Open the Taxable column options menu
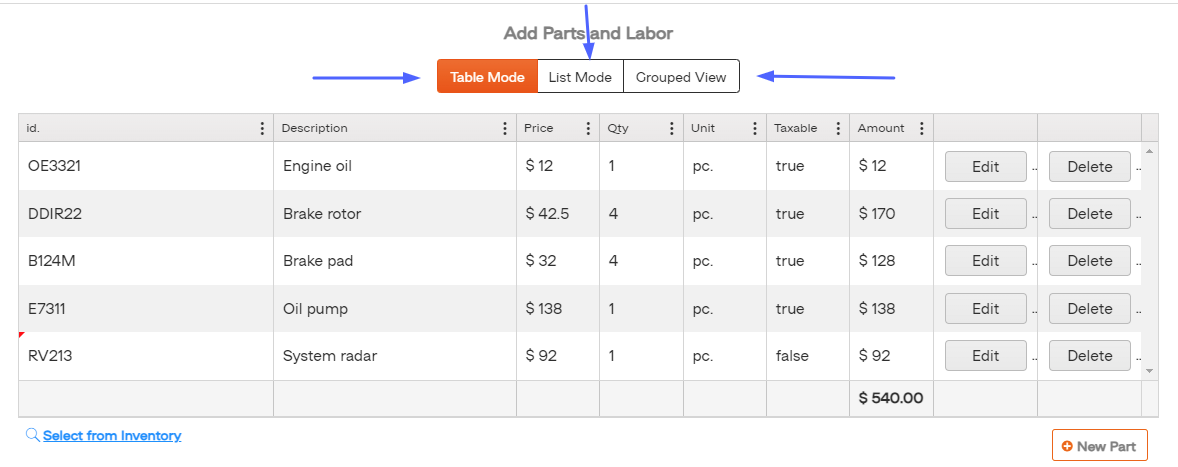Image resolution: width=1178 pixels, height=467 pixels. [838, 128]
